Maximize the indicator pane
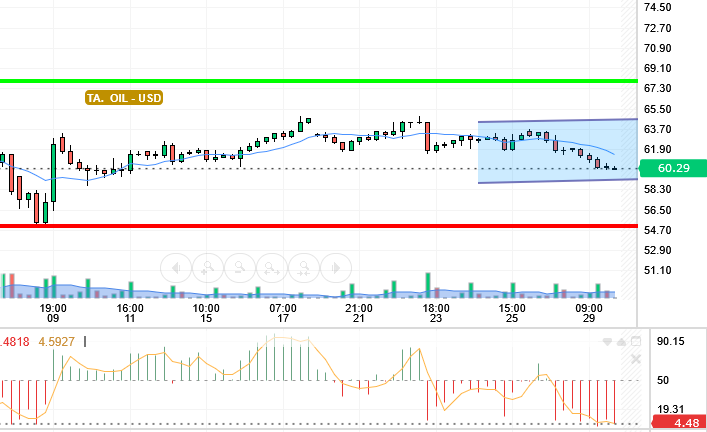 (x=636, y=341)
